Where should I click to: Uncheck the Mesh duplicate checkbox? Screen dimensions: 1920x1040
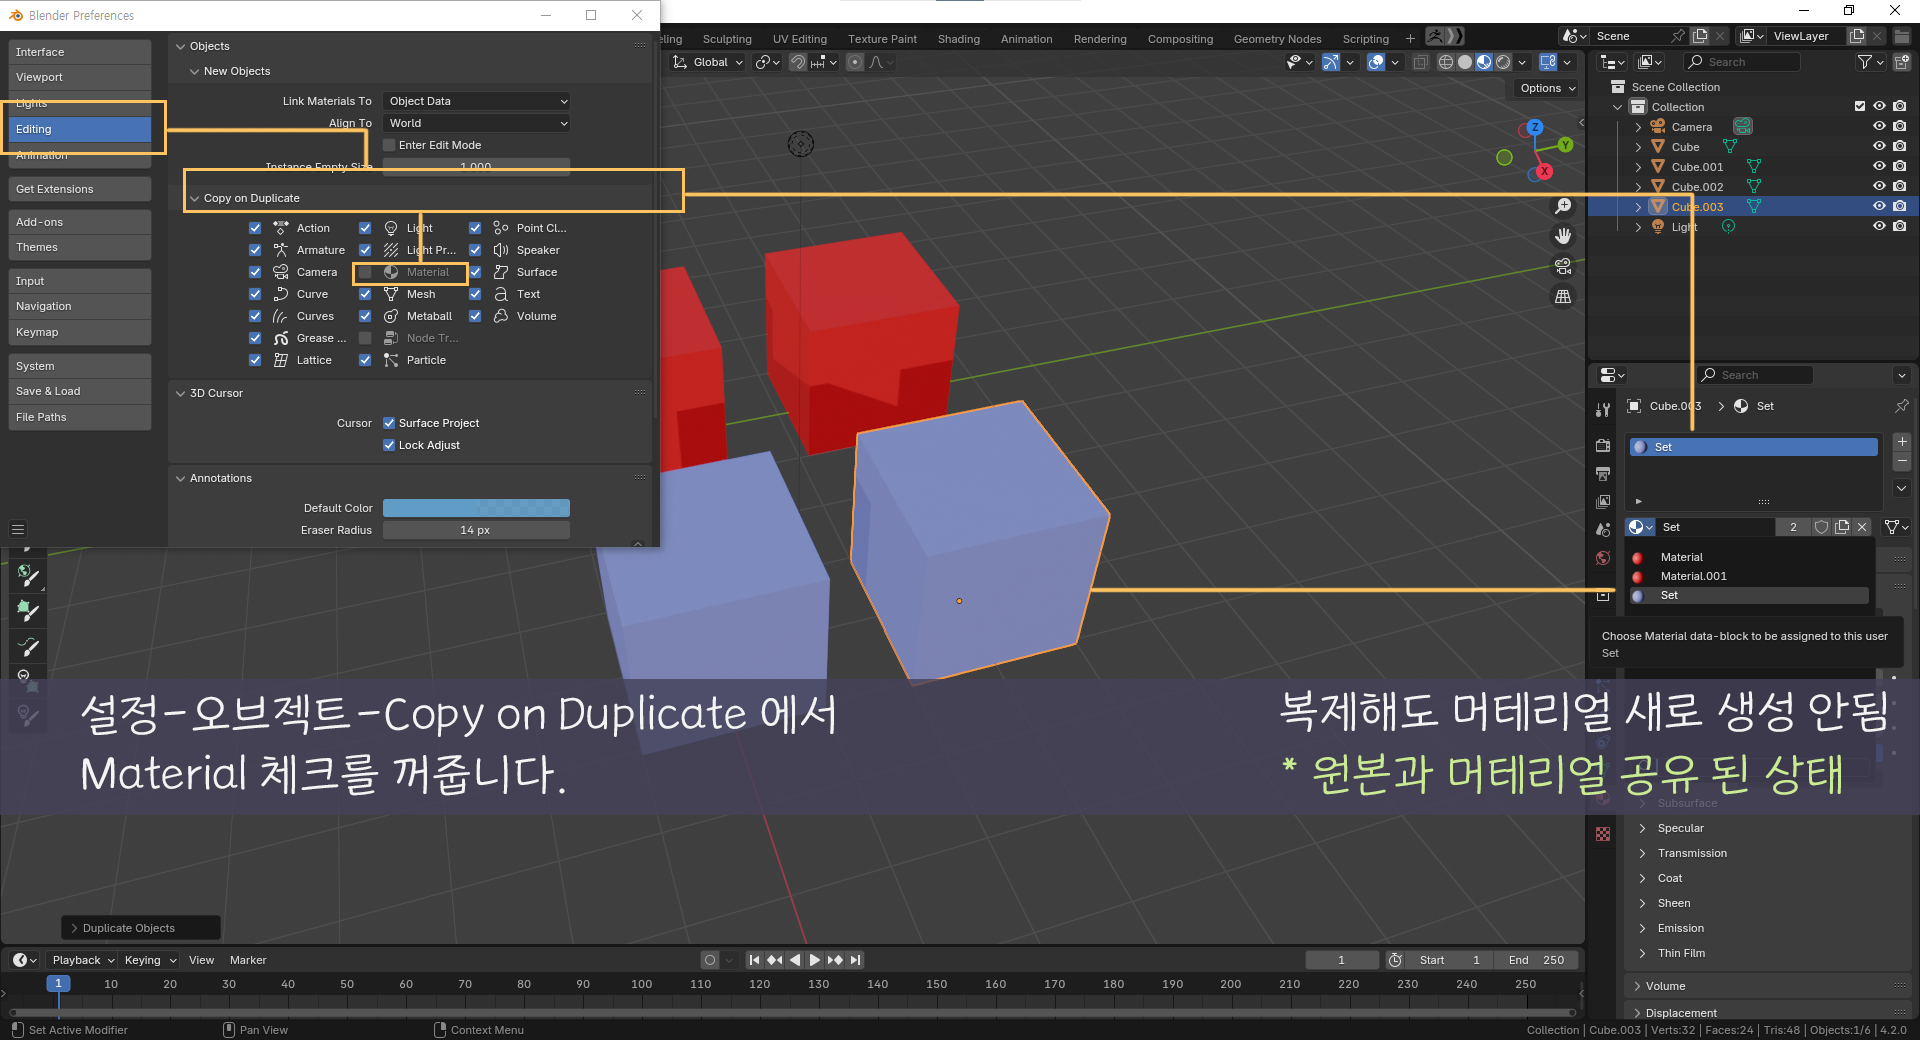[365, 294]
